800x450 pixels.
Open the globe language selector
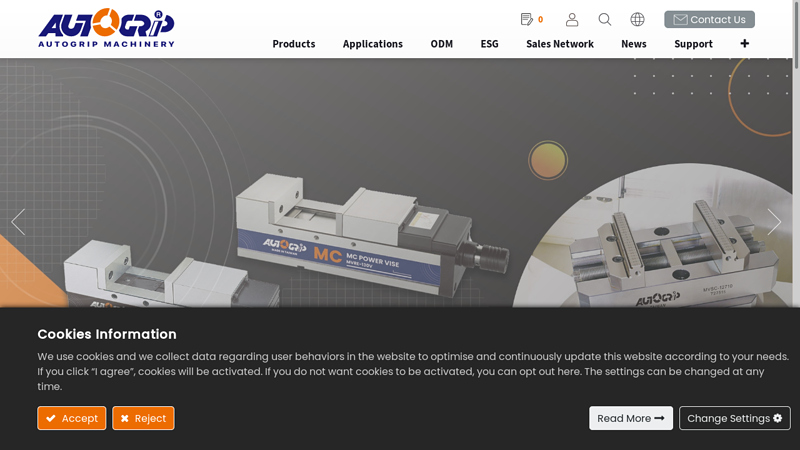pos(637,19)
